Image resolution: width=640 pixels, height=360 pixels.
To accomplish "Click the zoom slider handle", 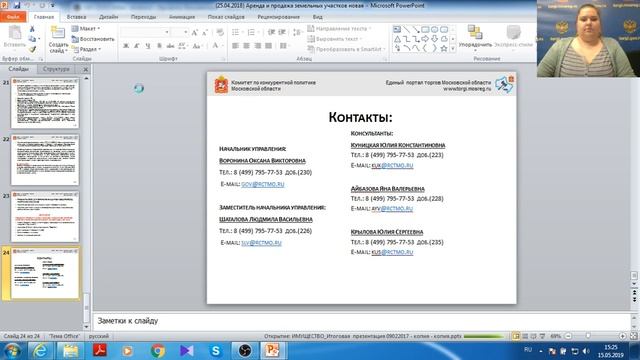I will coord(588,336).
